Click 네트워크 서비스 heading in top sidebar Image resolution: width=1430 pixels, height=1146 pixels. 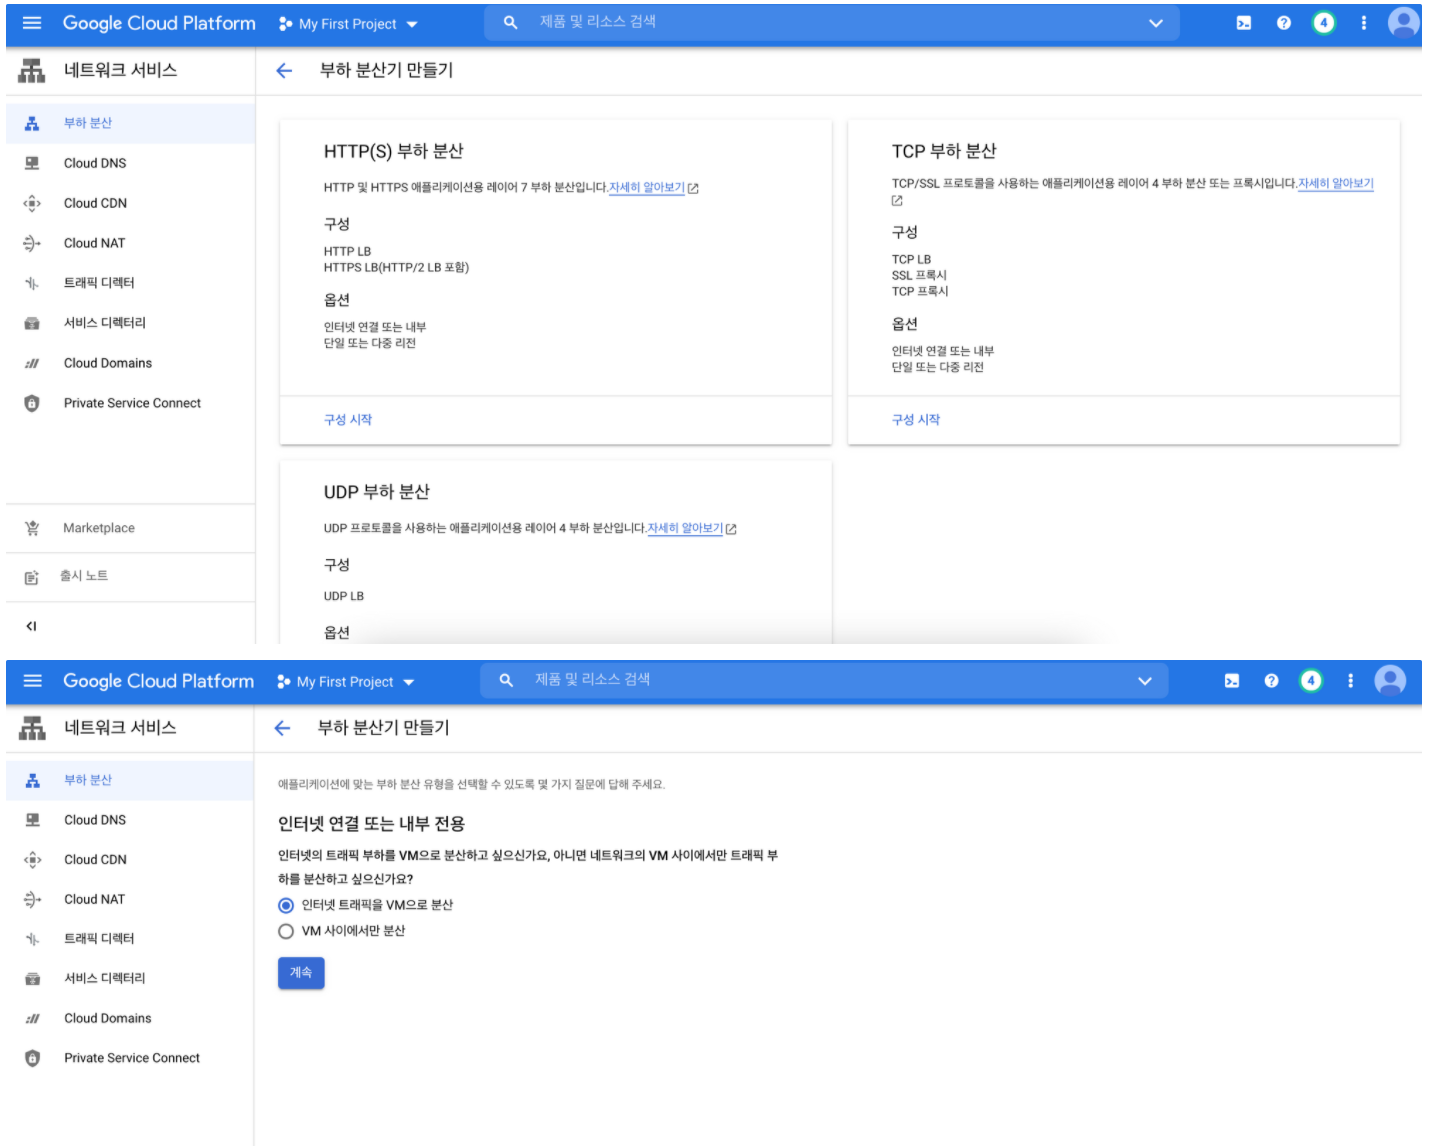[120, 70]
